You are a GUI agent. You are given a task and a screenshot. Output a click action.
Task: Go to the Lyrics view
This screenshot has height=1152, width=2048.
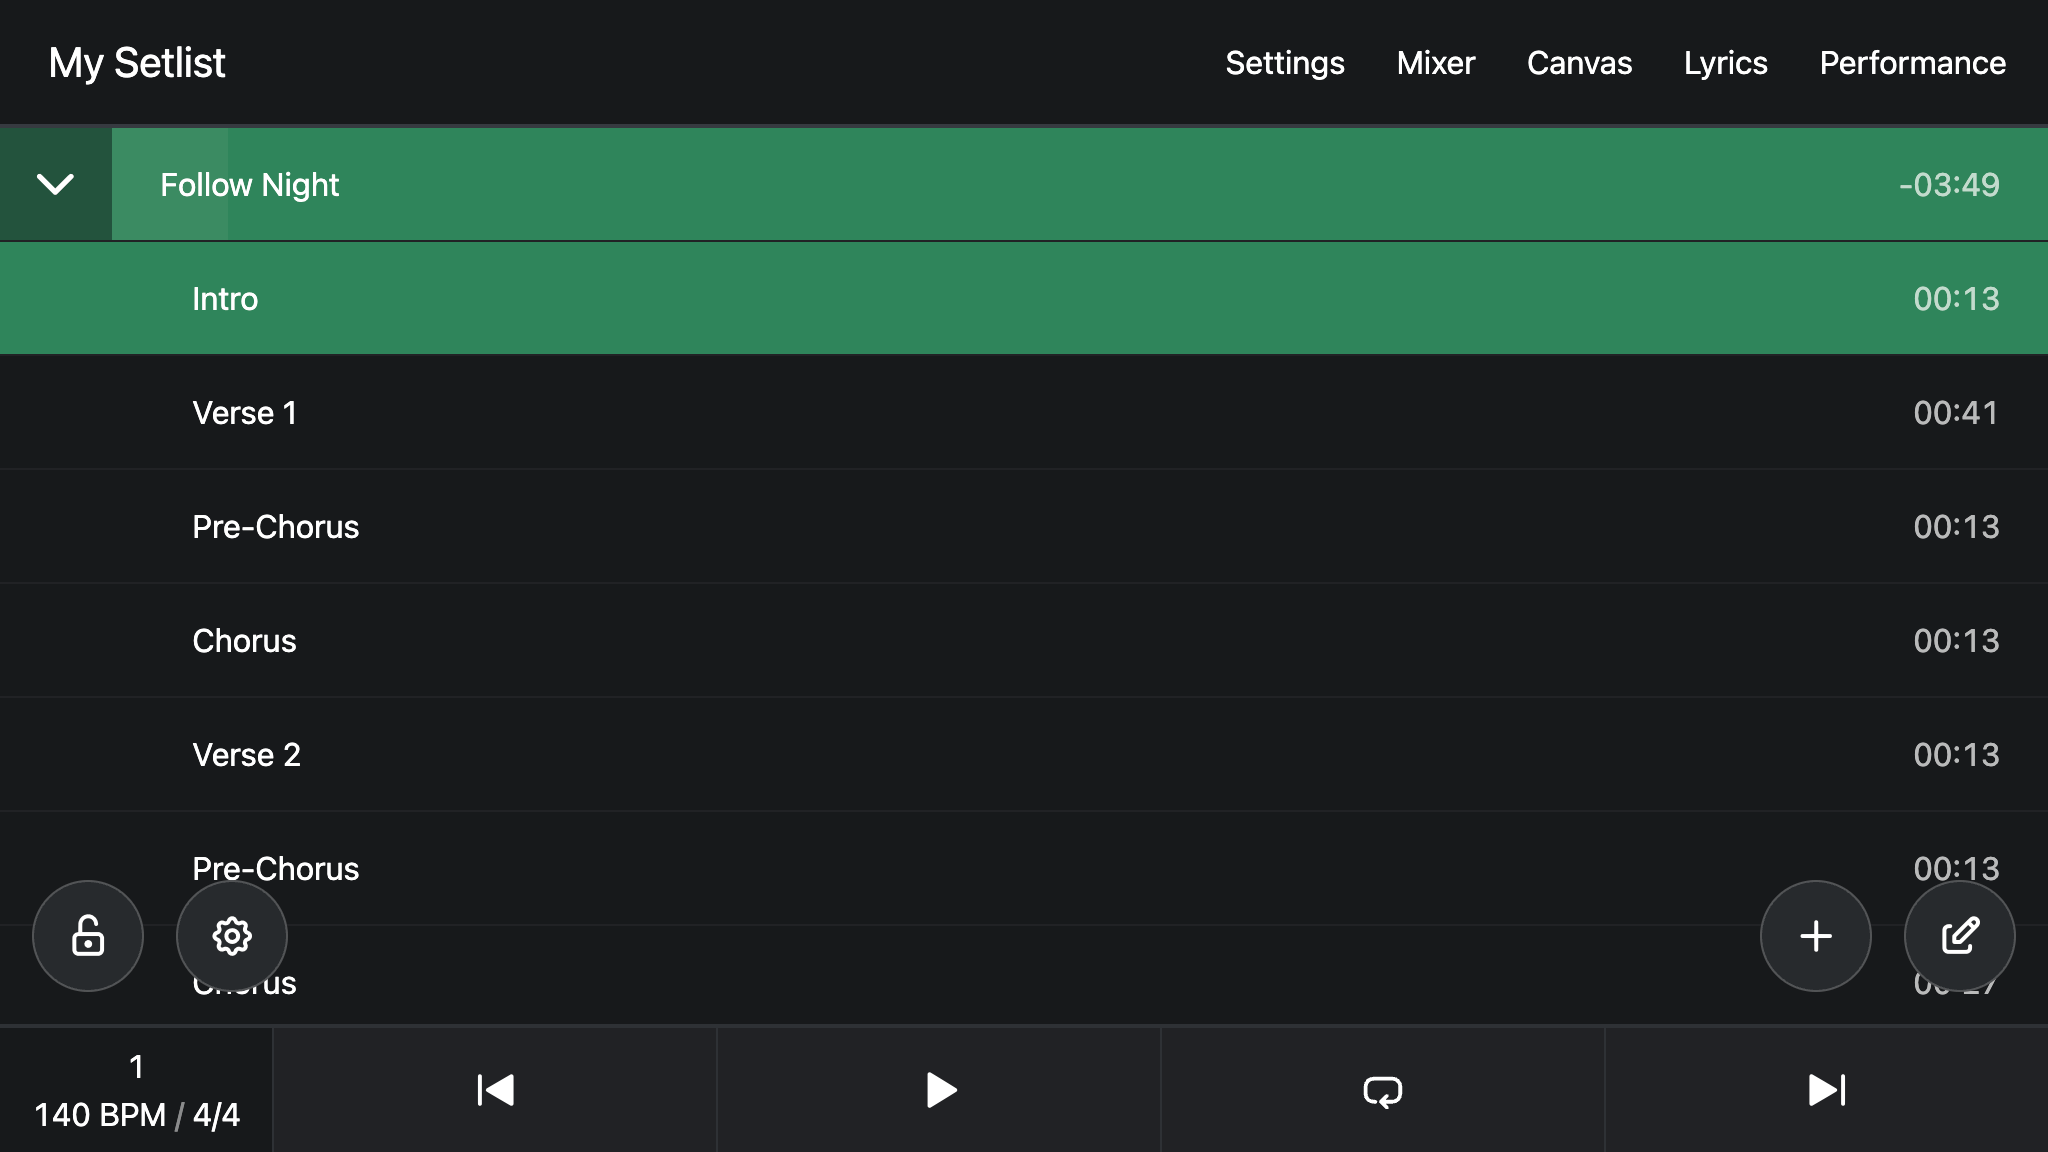(1726, 63)
